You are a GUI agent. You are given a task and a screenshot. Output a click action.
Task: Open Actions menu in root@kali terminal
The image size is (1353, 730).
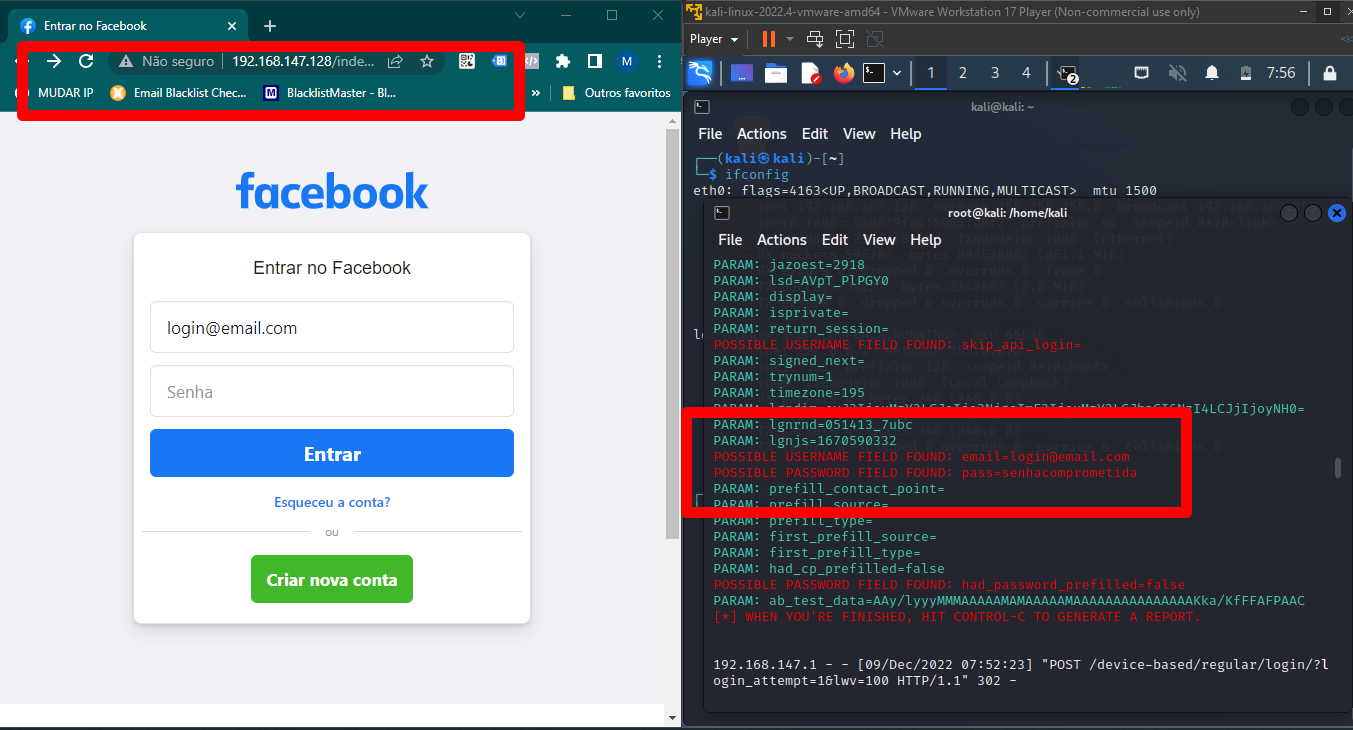pyautogui.click(x=782, y=240)
